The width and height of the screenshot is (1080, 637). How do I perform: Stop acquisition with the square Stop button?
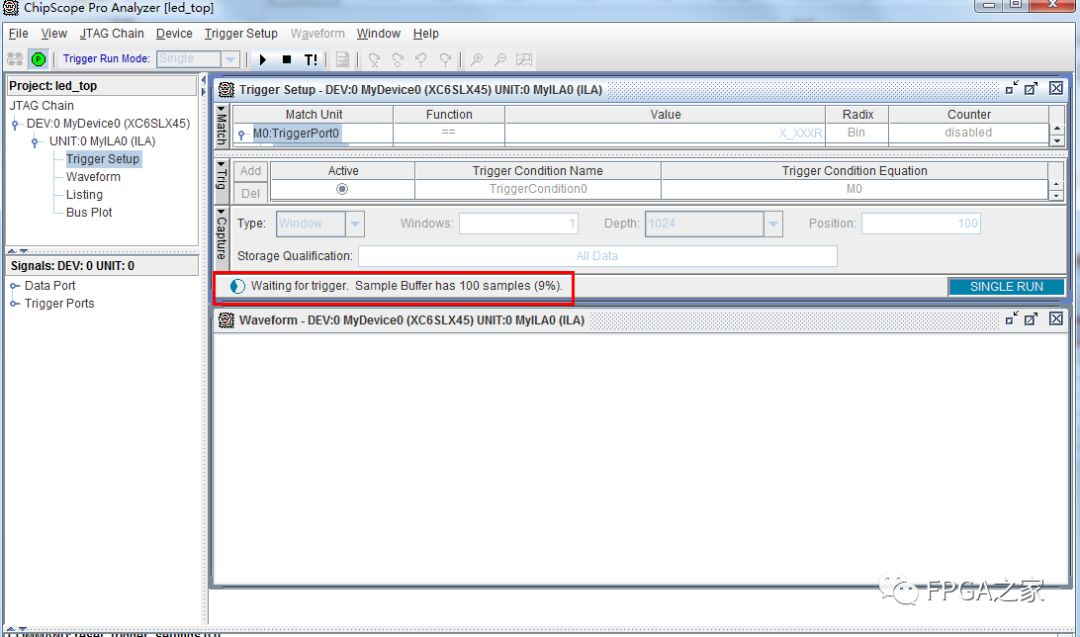coord(287,60)
